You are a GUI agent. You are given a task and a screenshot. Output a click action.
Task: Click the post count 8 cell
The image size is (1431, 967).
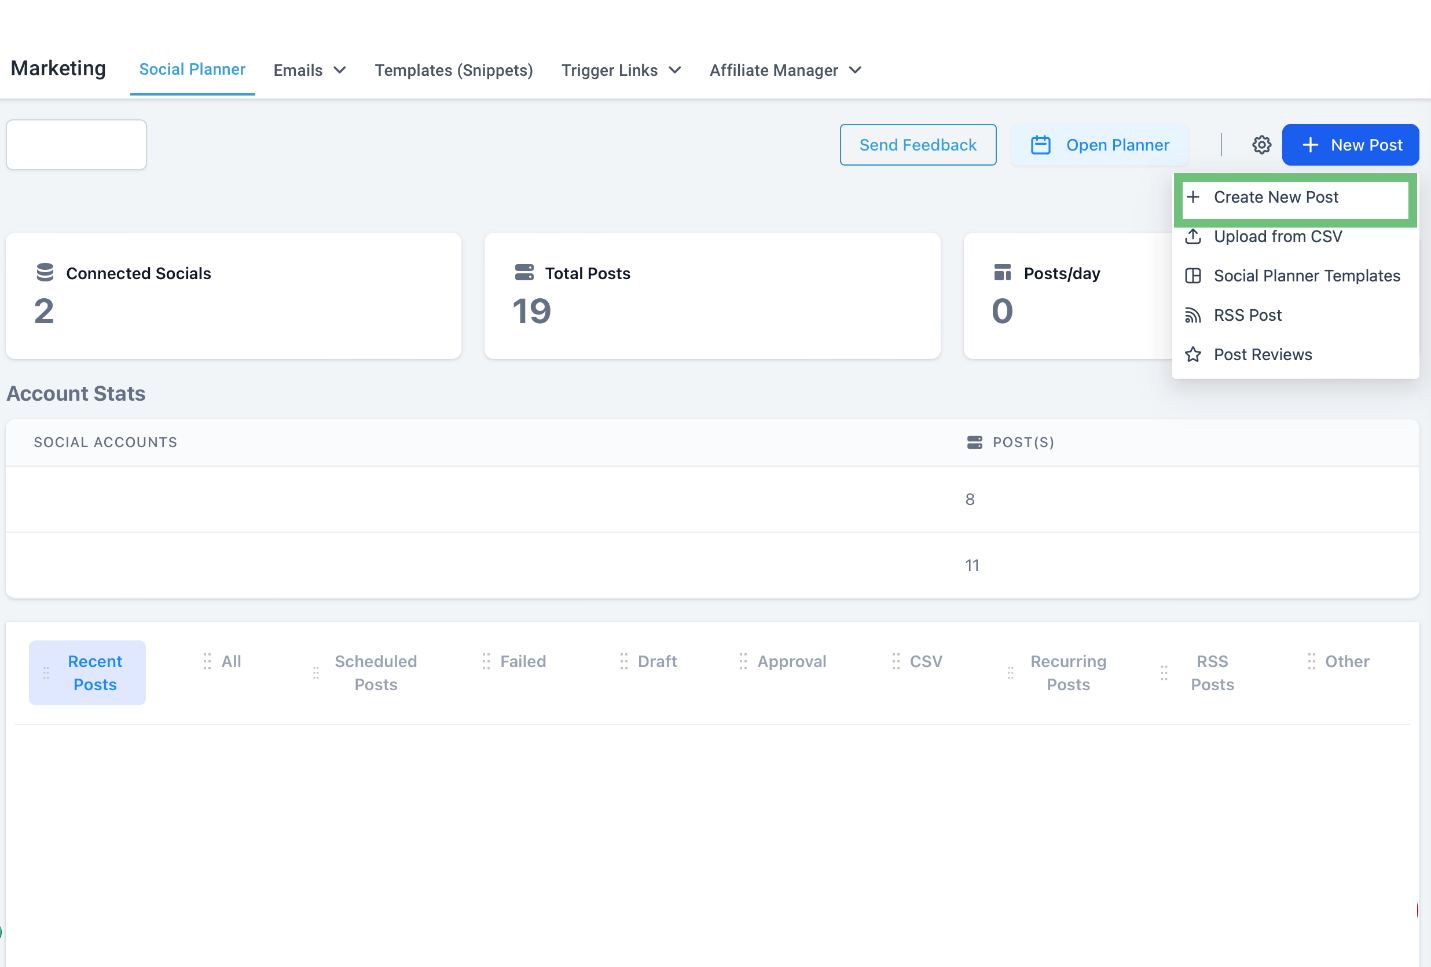click(x=970, y=499)
